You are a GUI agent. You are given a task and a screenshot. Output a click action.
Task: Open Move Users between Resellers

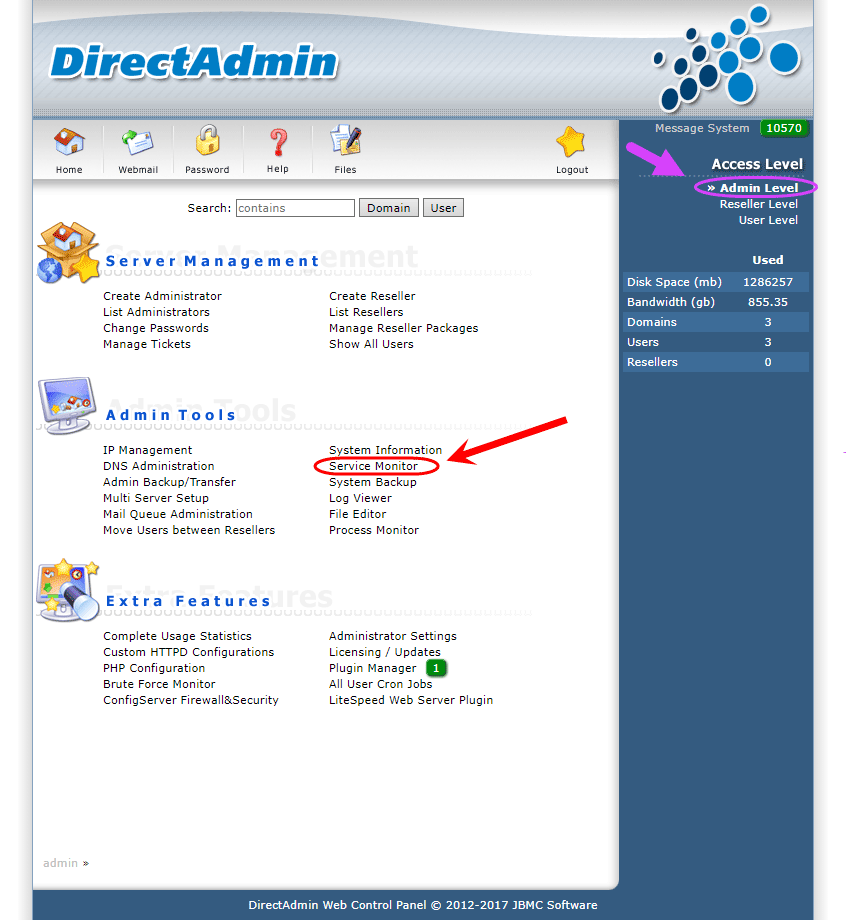pos(189,530)
